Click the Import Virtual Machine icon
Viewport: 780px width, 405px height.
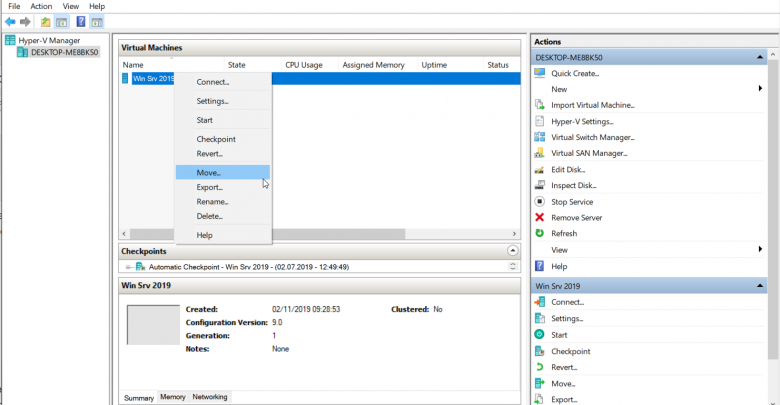pyautogui.click(x=539, y=105)
